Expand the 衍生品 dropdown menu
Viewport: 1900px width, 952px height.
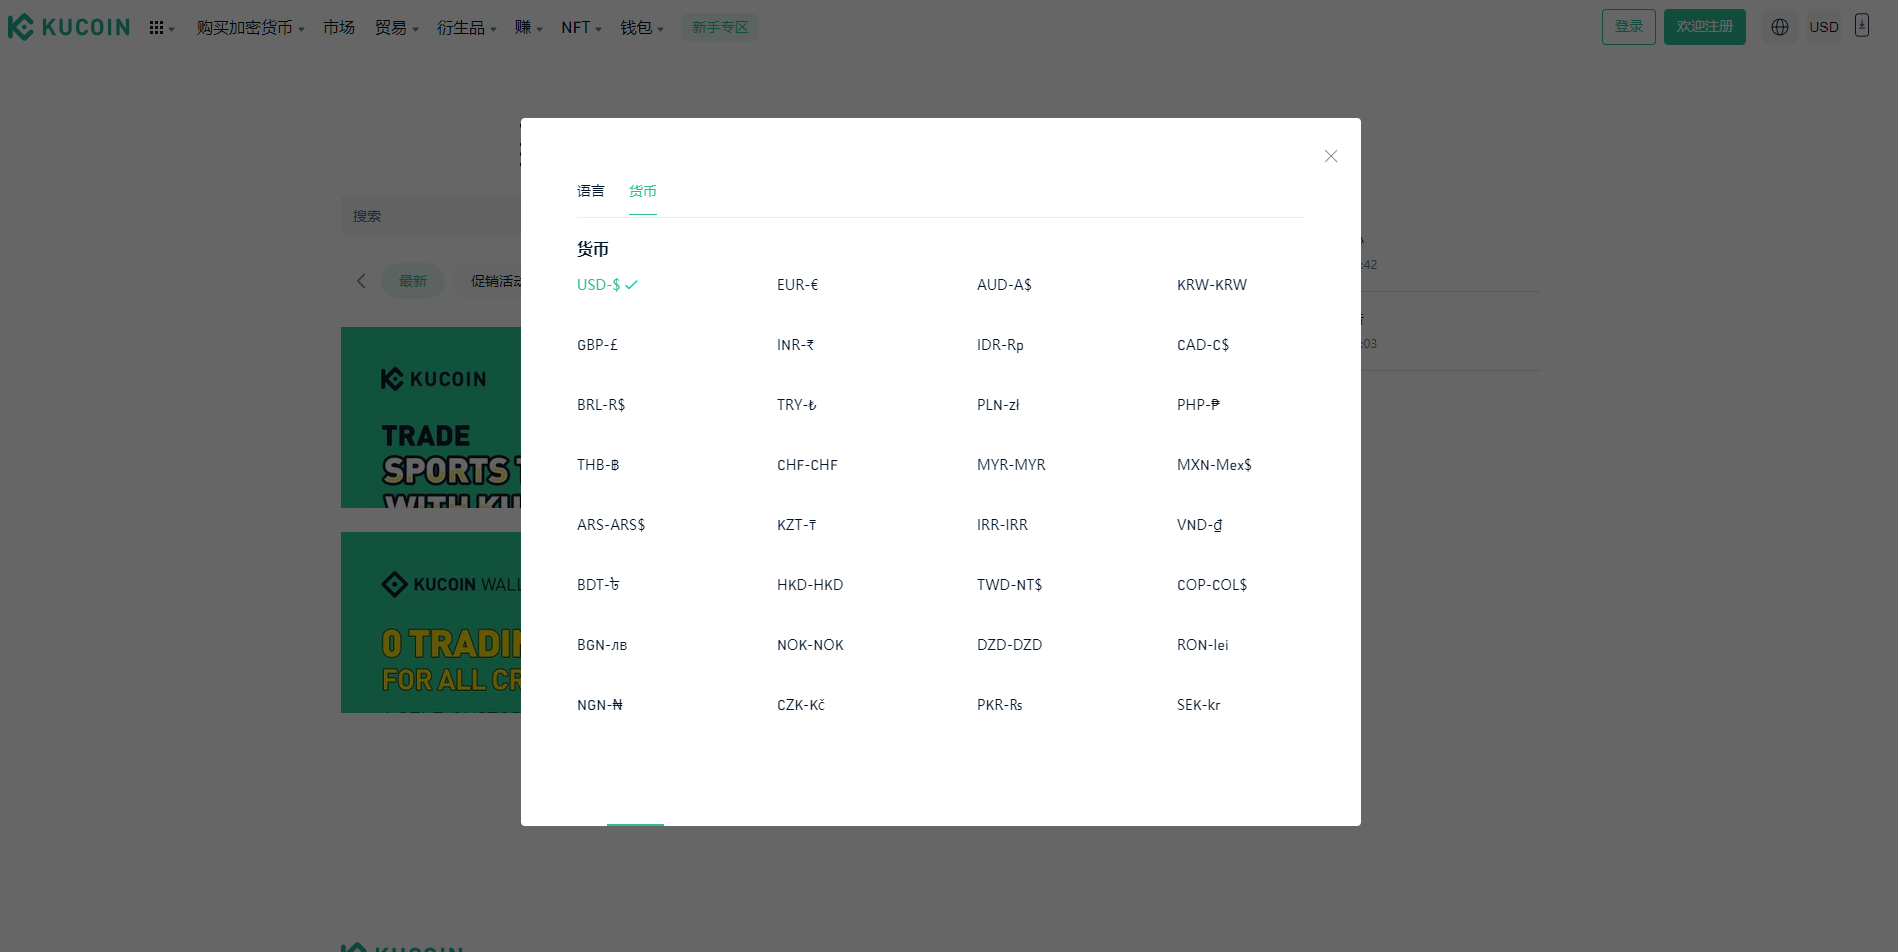465,28
